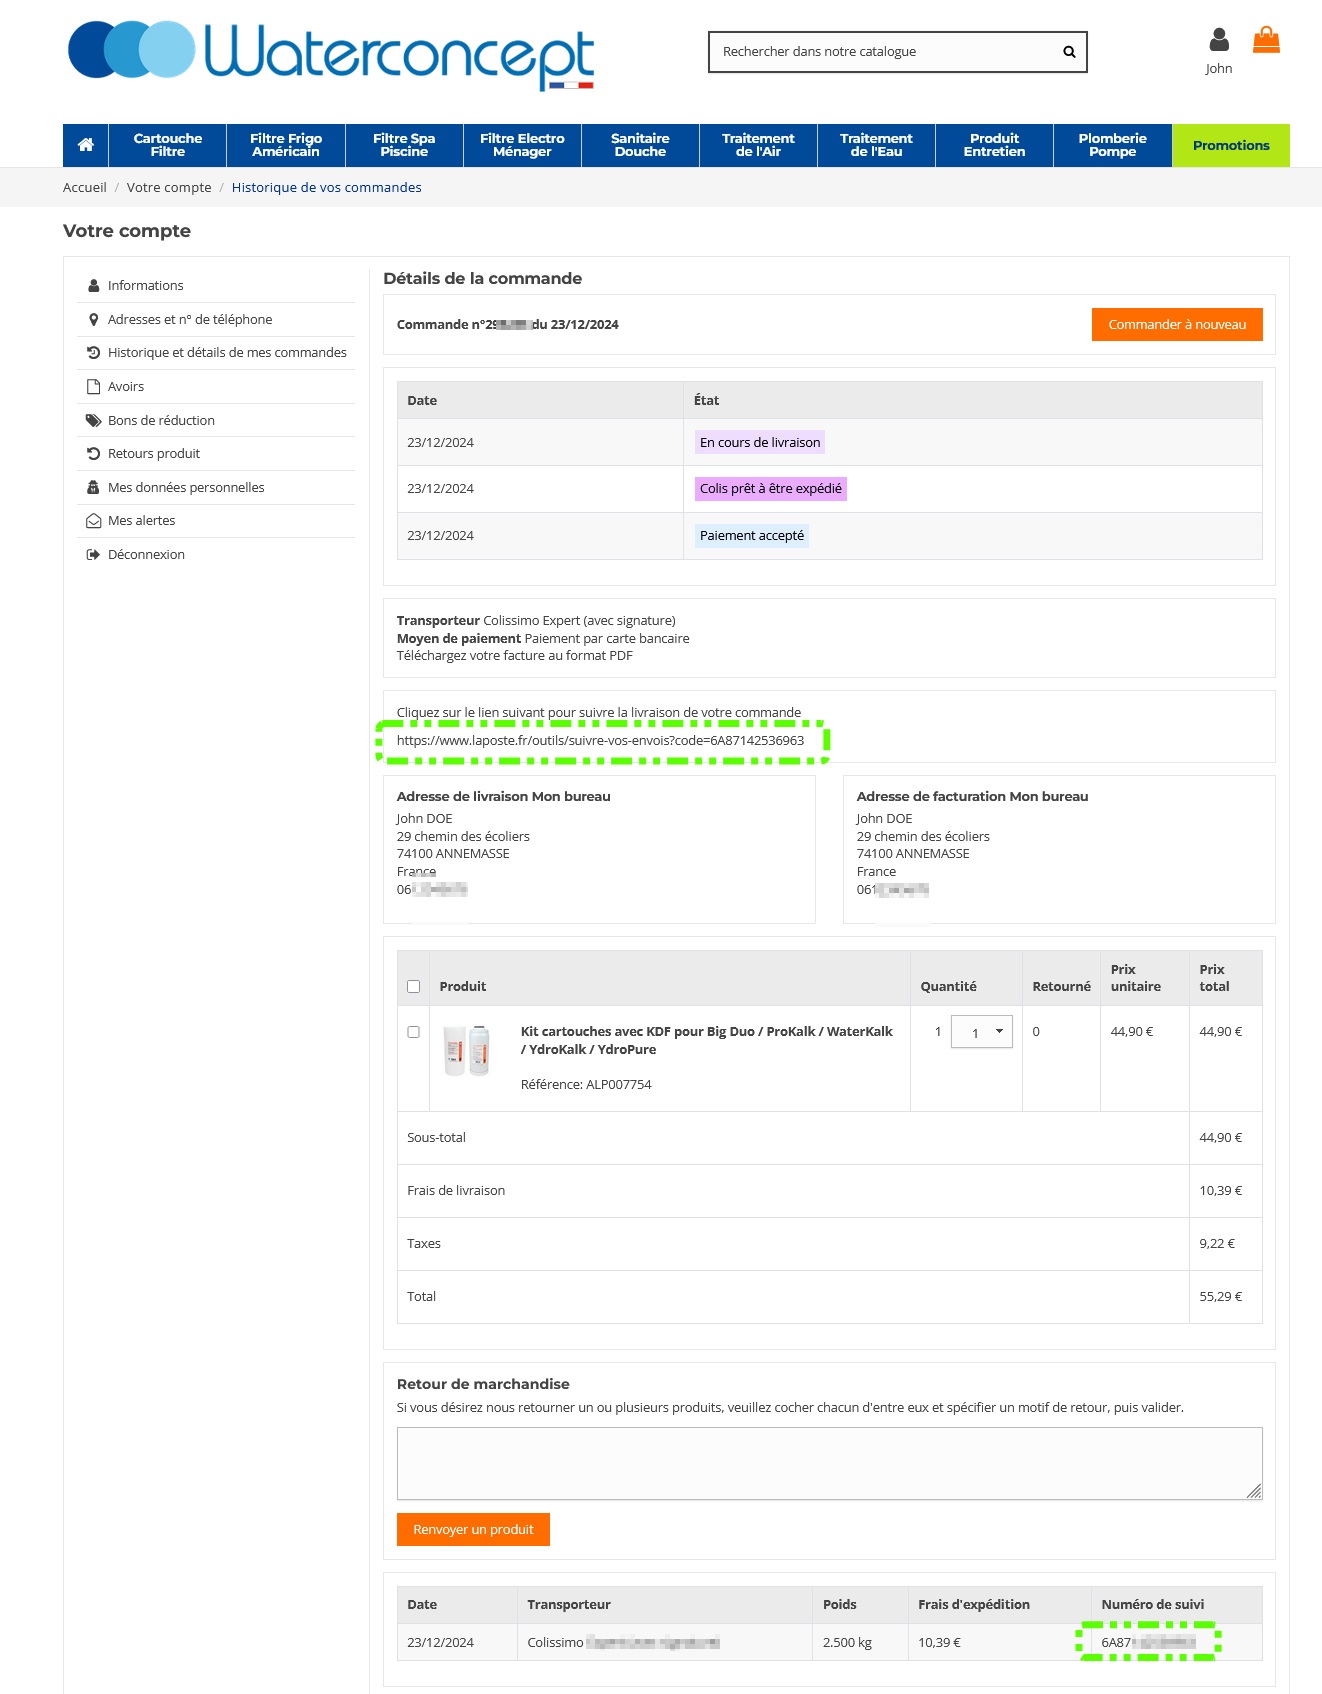Open Adresses et n° de téléphone
This screenshot has width=1322, height=1694.
tap(189, 320)
